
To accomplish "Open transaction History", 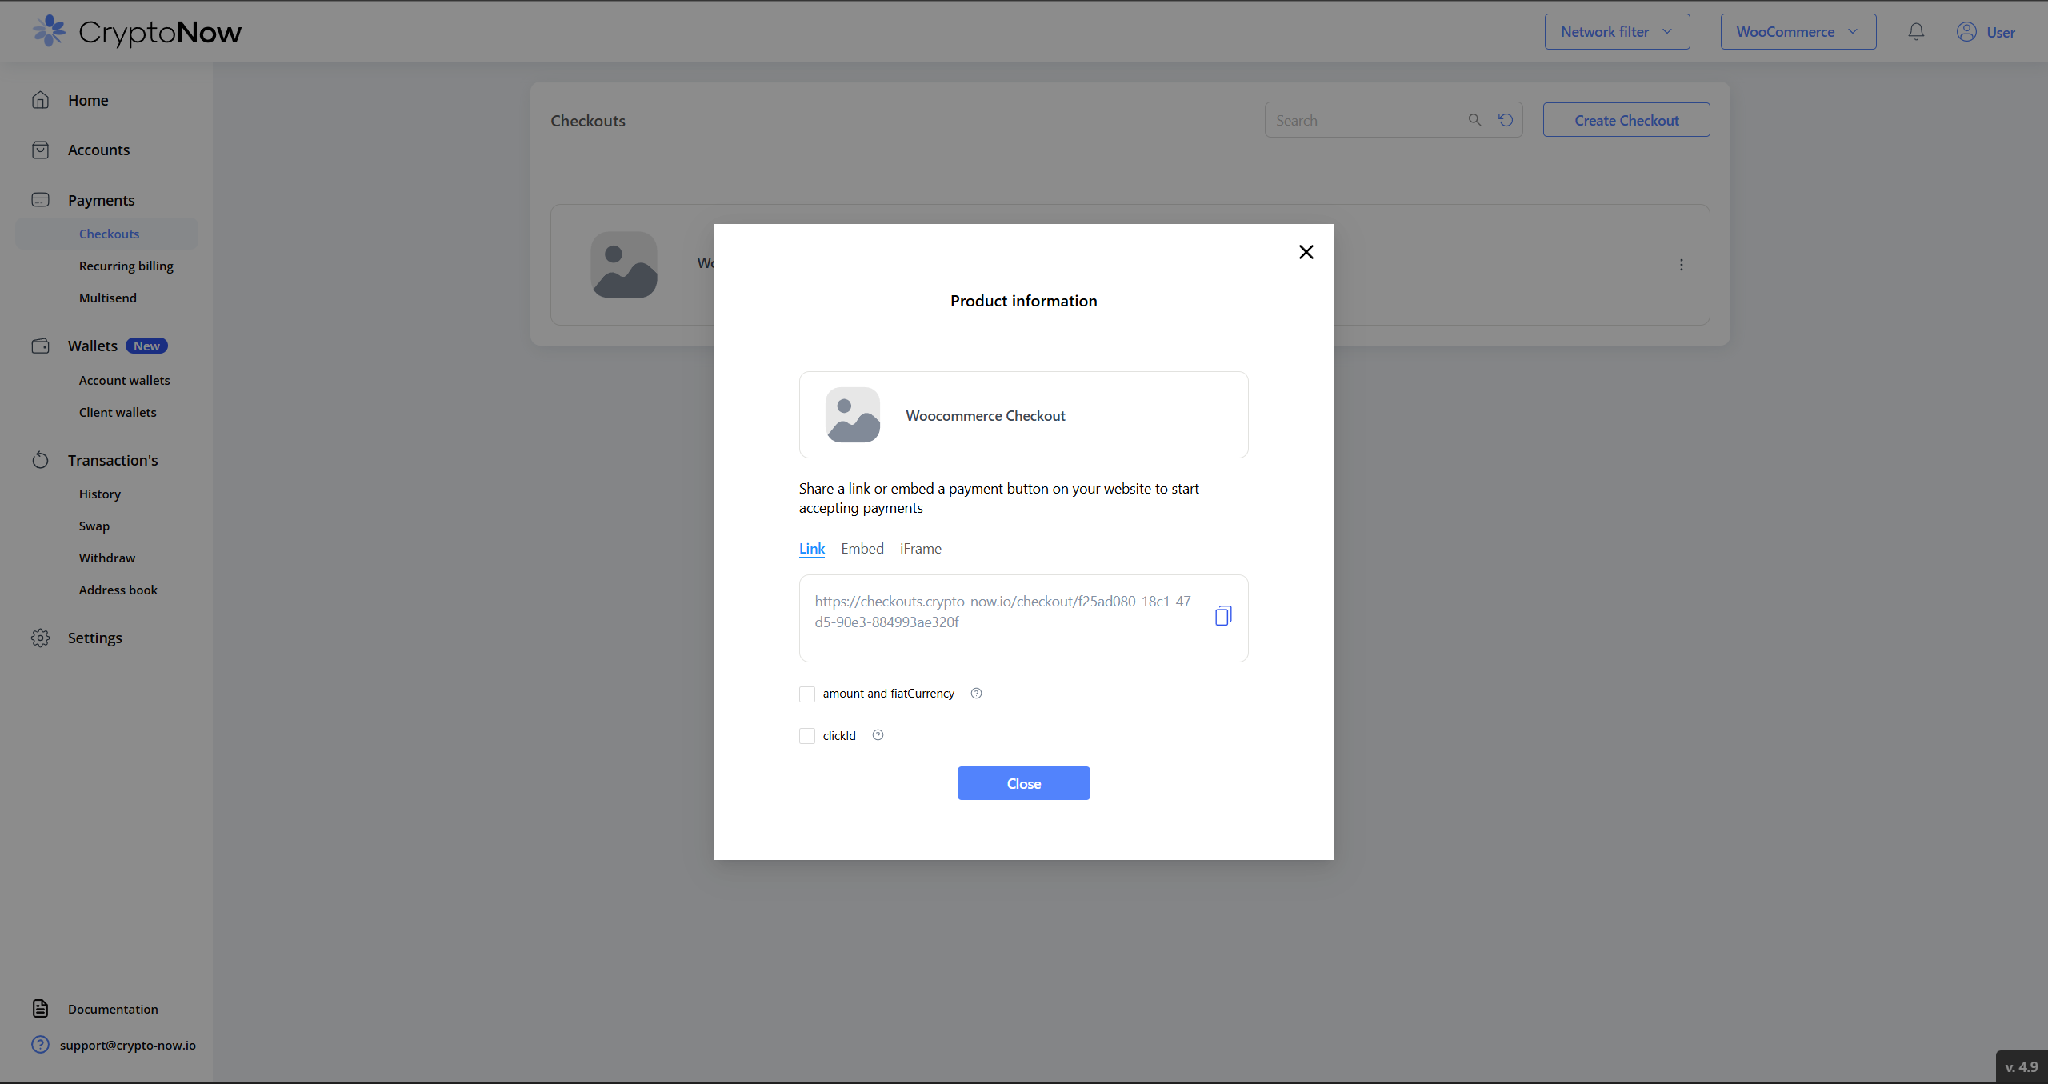I will click(x=100, y=494).
